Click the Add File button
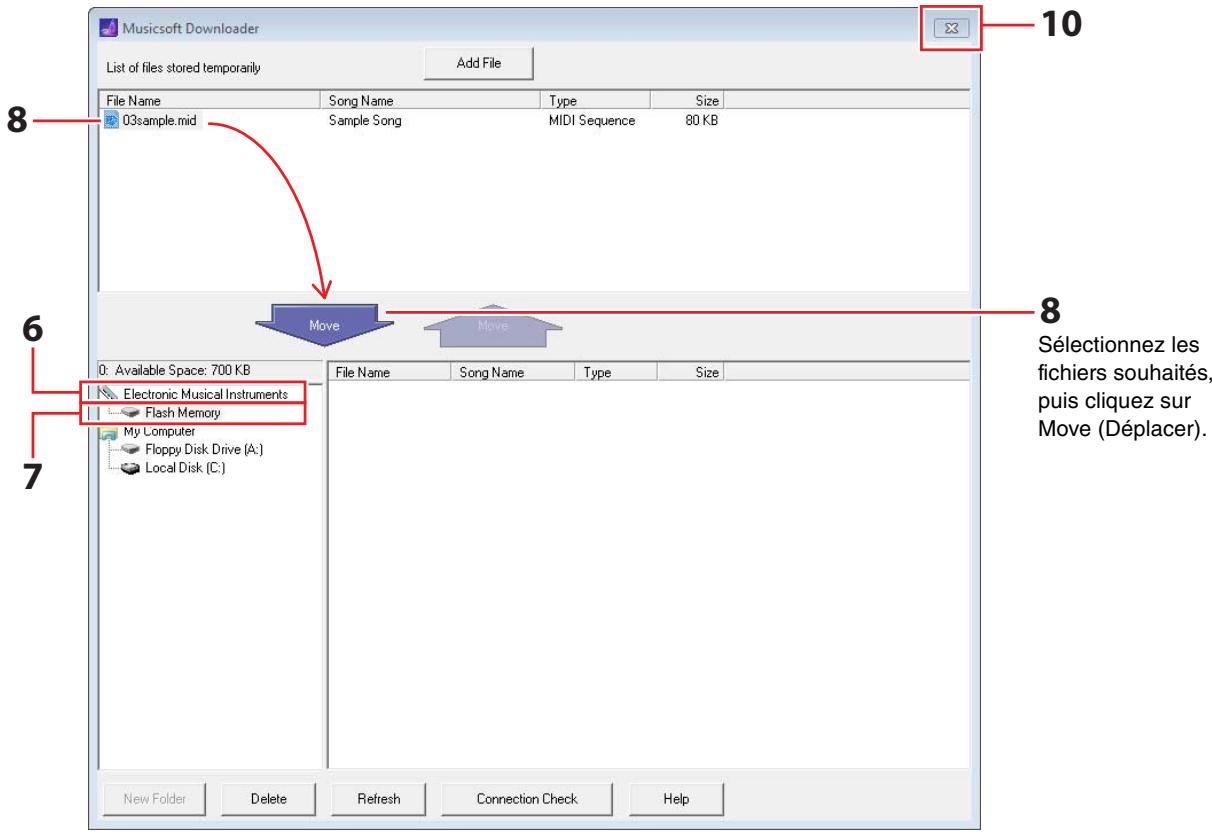 tap(478, 63)
